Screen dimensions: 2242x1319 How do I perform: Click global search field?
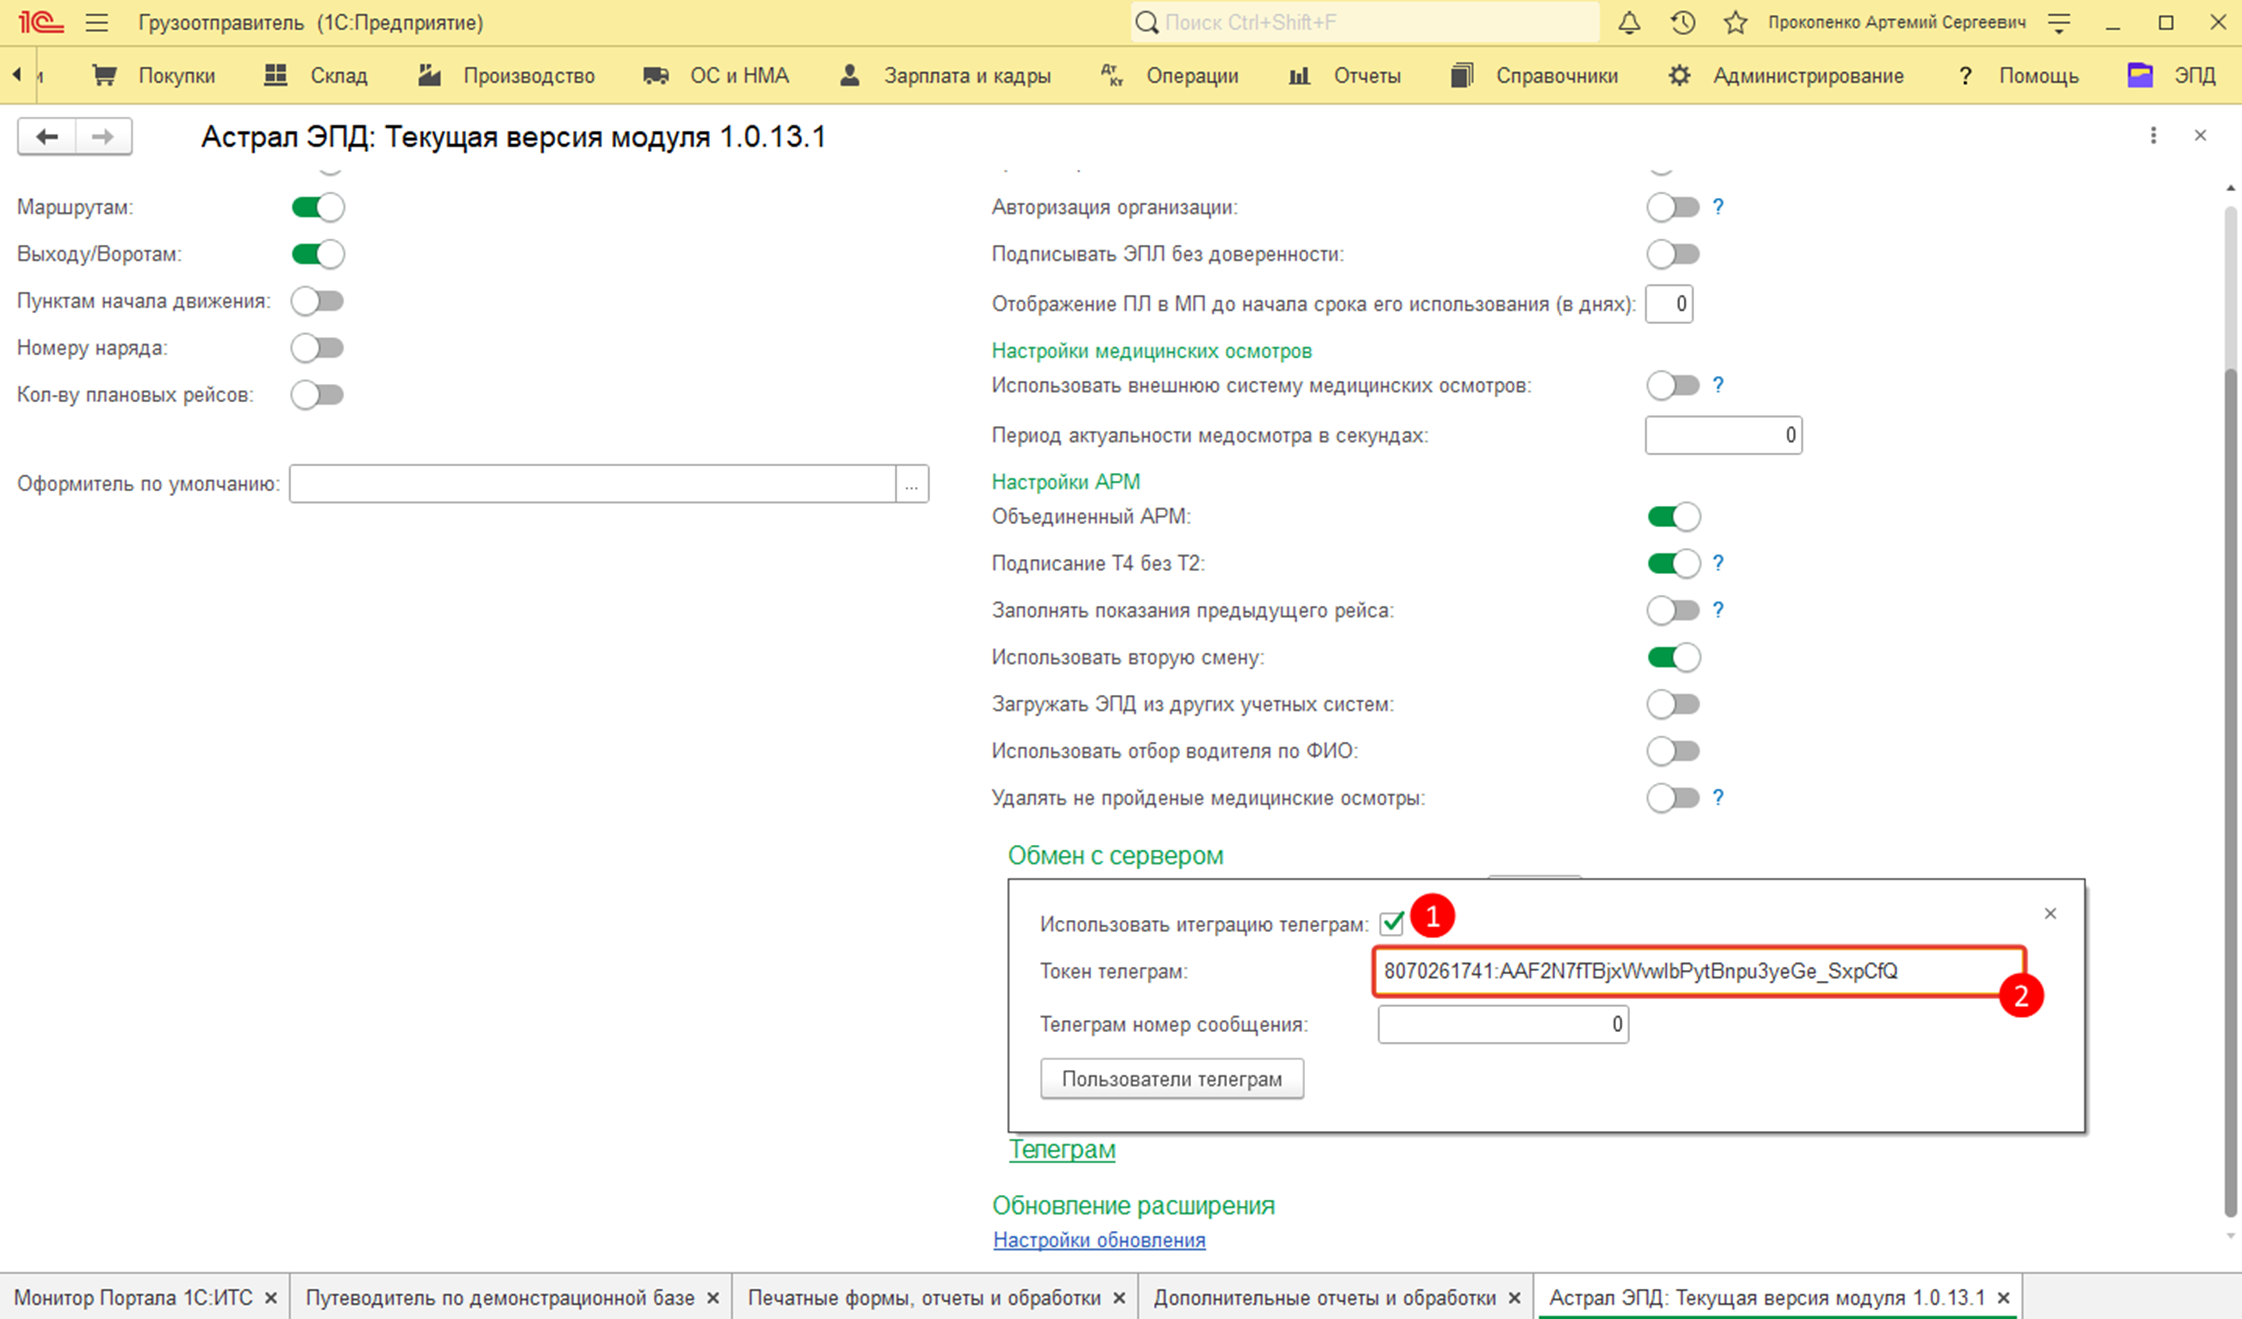pos(1365,22)
